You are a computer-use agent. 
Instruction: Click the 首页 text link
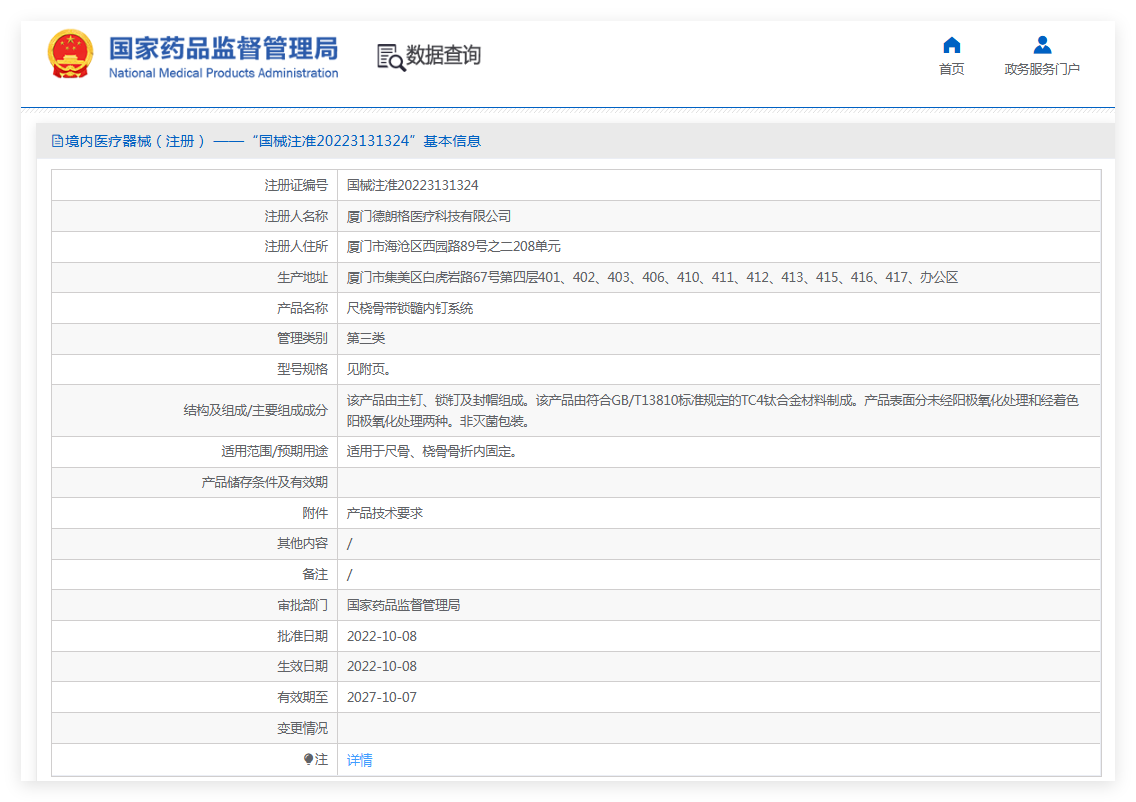point(951,69)
